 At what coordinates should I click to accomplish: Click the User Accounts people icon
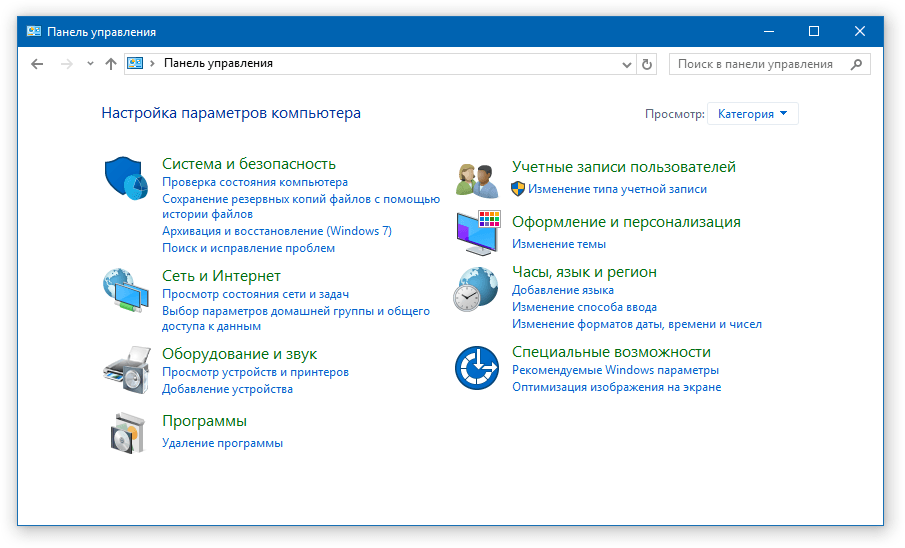(x=477, y=180)
